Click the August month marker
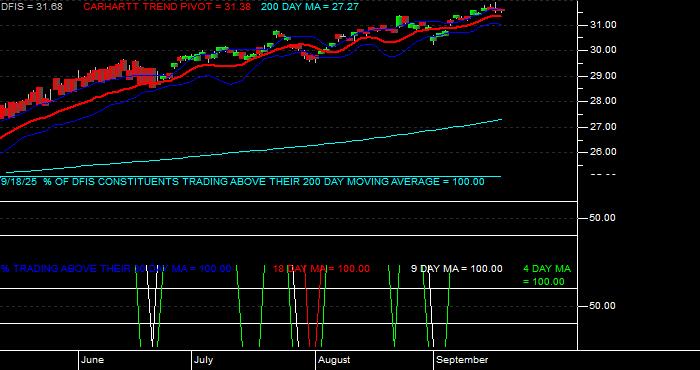 point(335,360)
